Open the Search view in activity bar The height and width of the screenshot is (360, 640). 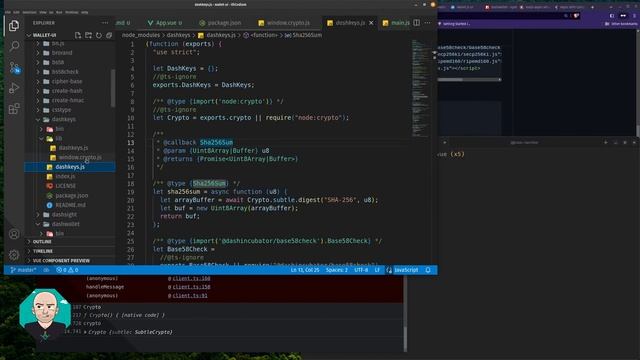click(x=14, y=46)
